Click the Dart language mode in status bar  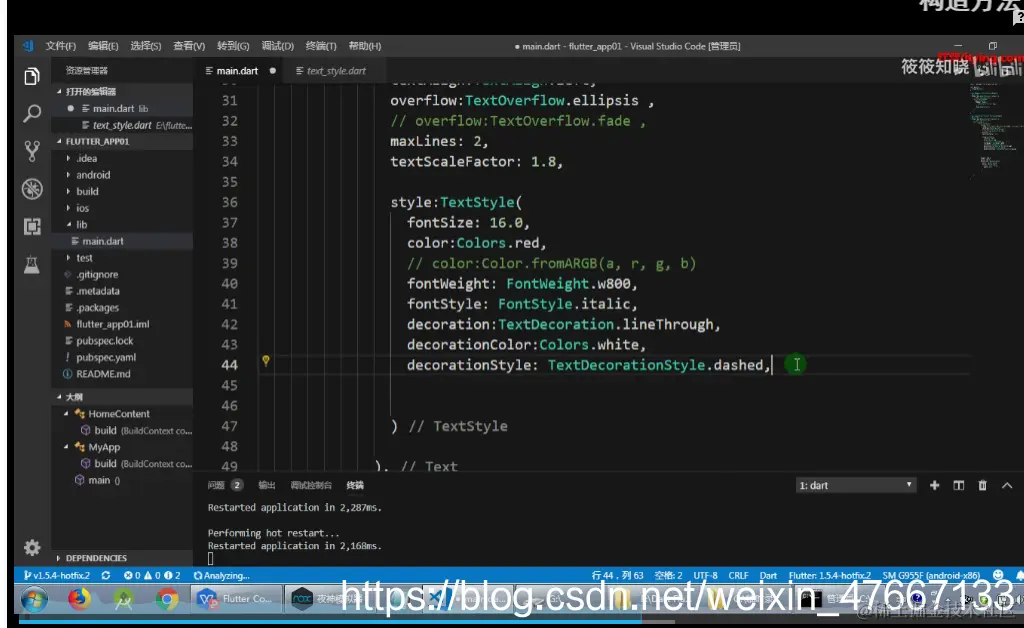coord(768,575)
